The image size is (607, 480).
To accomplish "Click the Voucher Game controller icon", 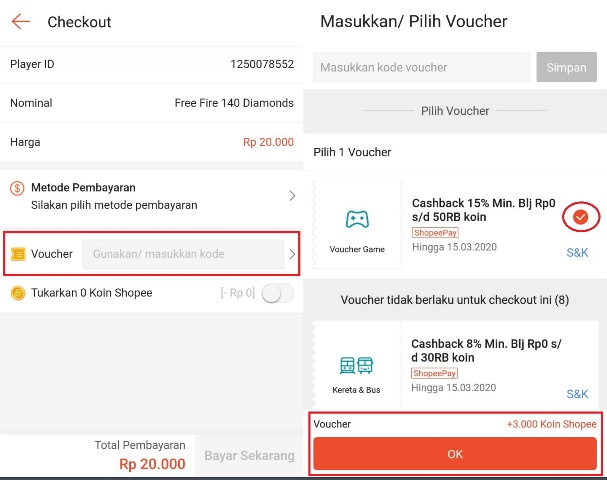I will click(x=357, y=219).
